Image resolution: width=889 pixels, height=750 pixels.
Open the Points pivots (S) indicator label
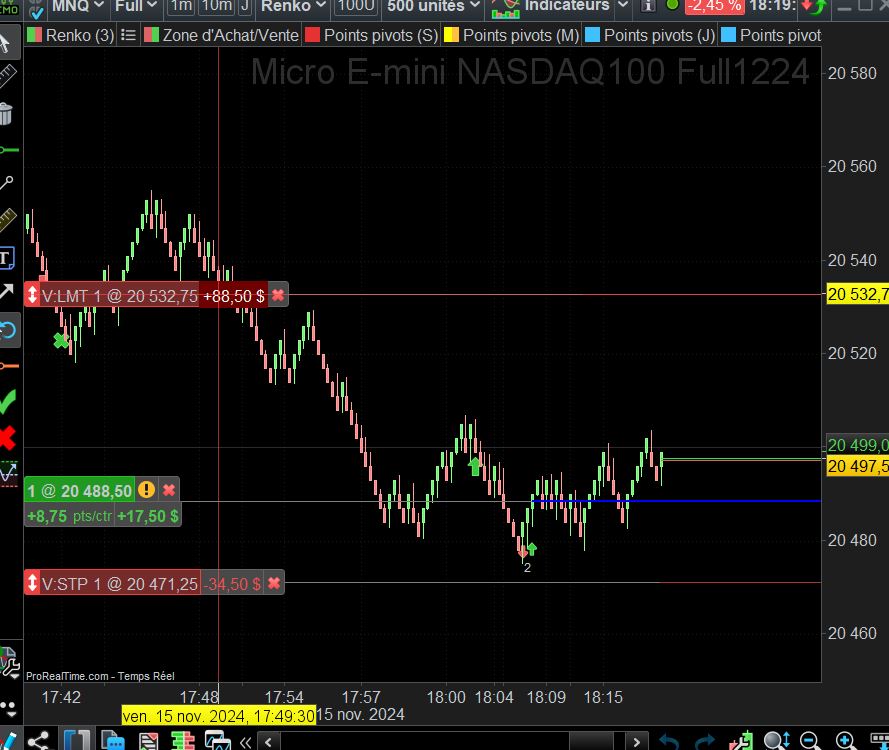(381, 36)
